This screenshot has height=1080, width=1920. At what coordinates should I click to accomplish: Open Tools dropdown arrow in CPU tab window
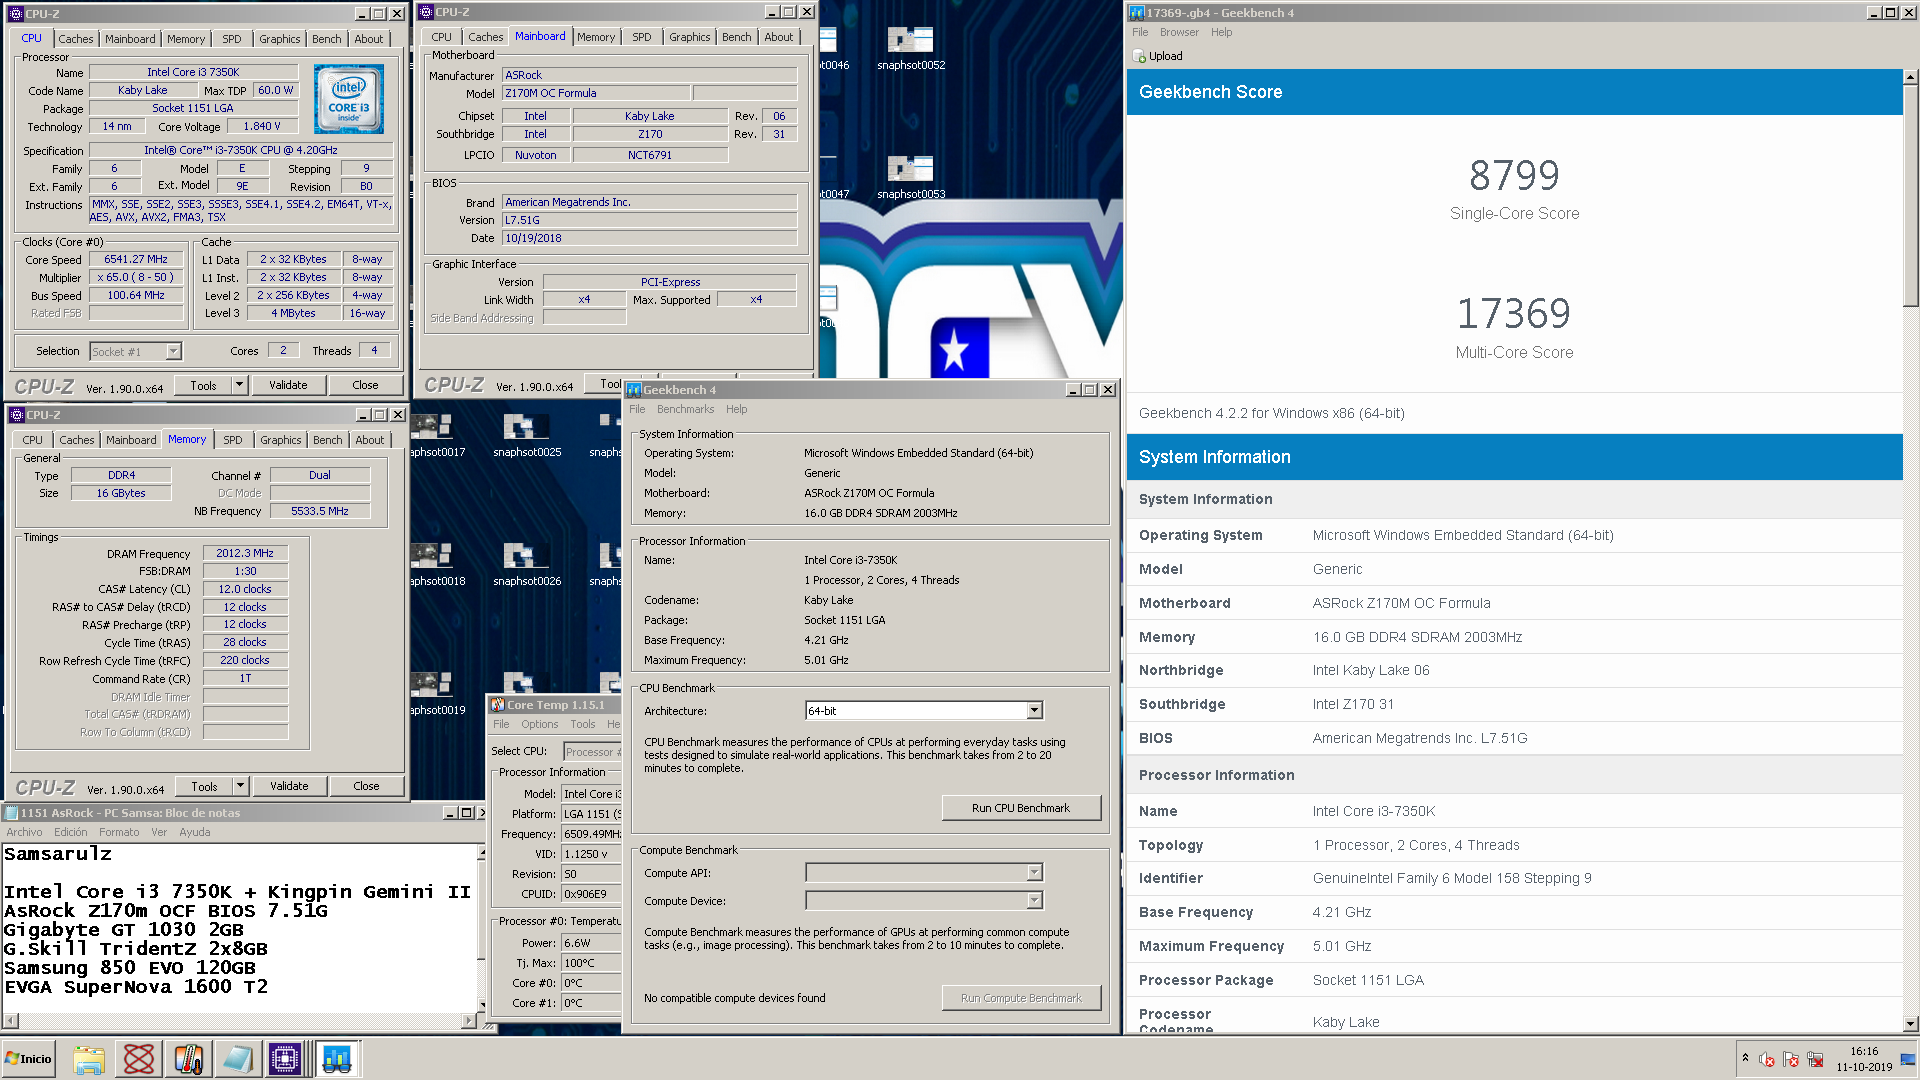pyautogui.click(x=239, y=385)
